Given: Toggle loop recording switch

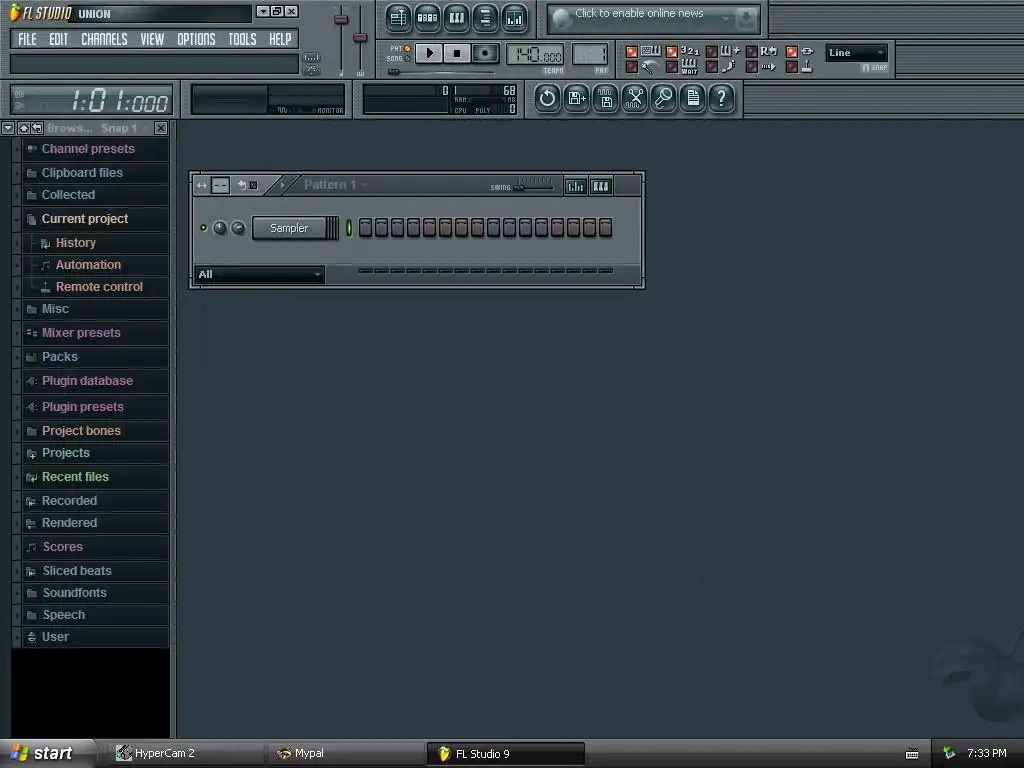Looking at the screenshot, I should coord(752,52).
